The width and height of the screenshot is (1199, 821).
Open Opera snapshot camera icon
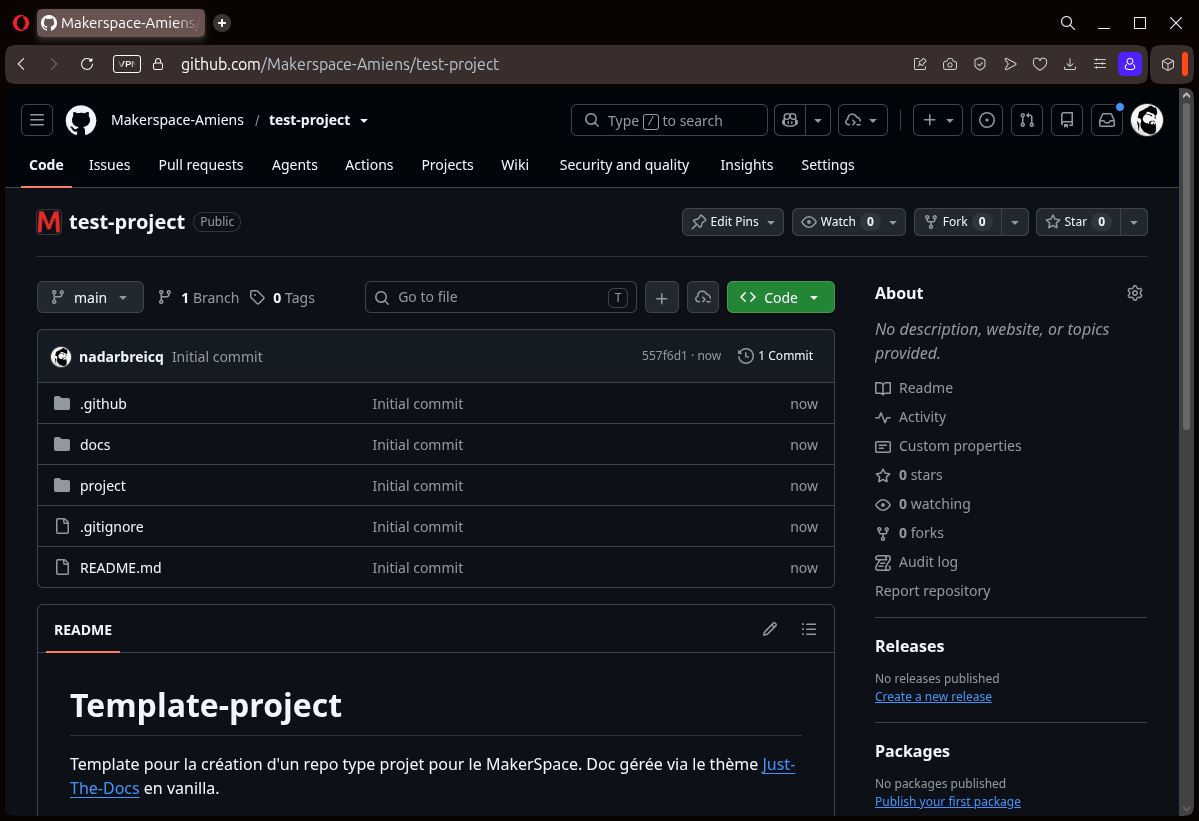[x=950, y=64]
